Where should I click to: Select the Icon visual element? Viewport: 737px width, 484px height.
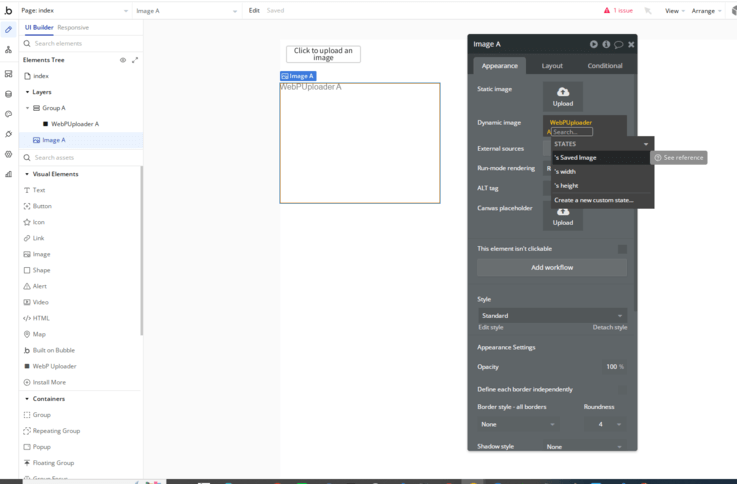[x=34, y=222]
